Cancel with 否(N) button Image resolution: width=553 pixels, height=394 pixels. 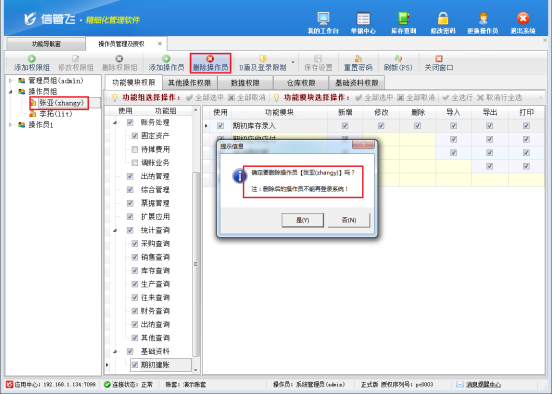click(x=349, y=220)
